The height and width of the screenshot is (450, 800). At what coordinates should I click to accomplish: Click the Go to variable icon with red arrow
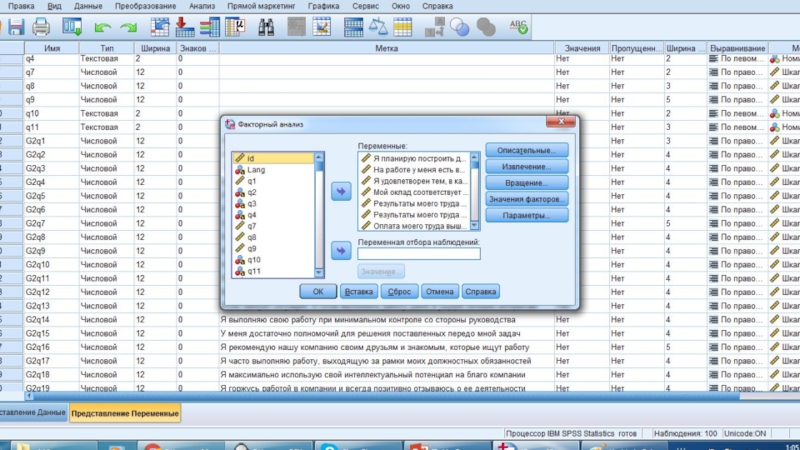(185, 27)
